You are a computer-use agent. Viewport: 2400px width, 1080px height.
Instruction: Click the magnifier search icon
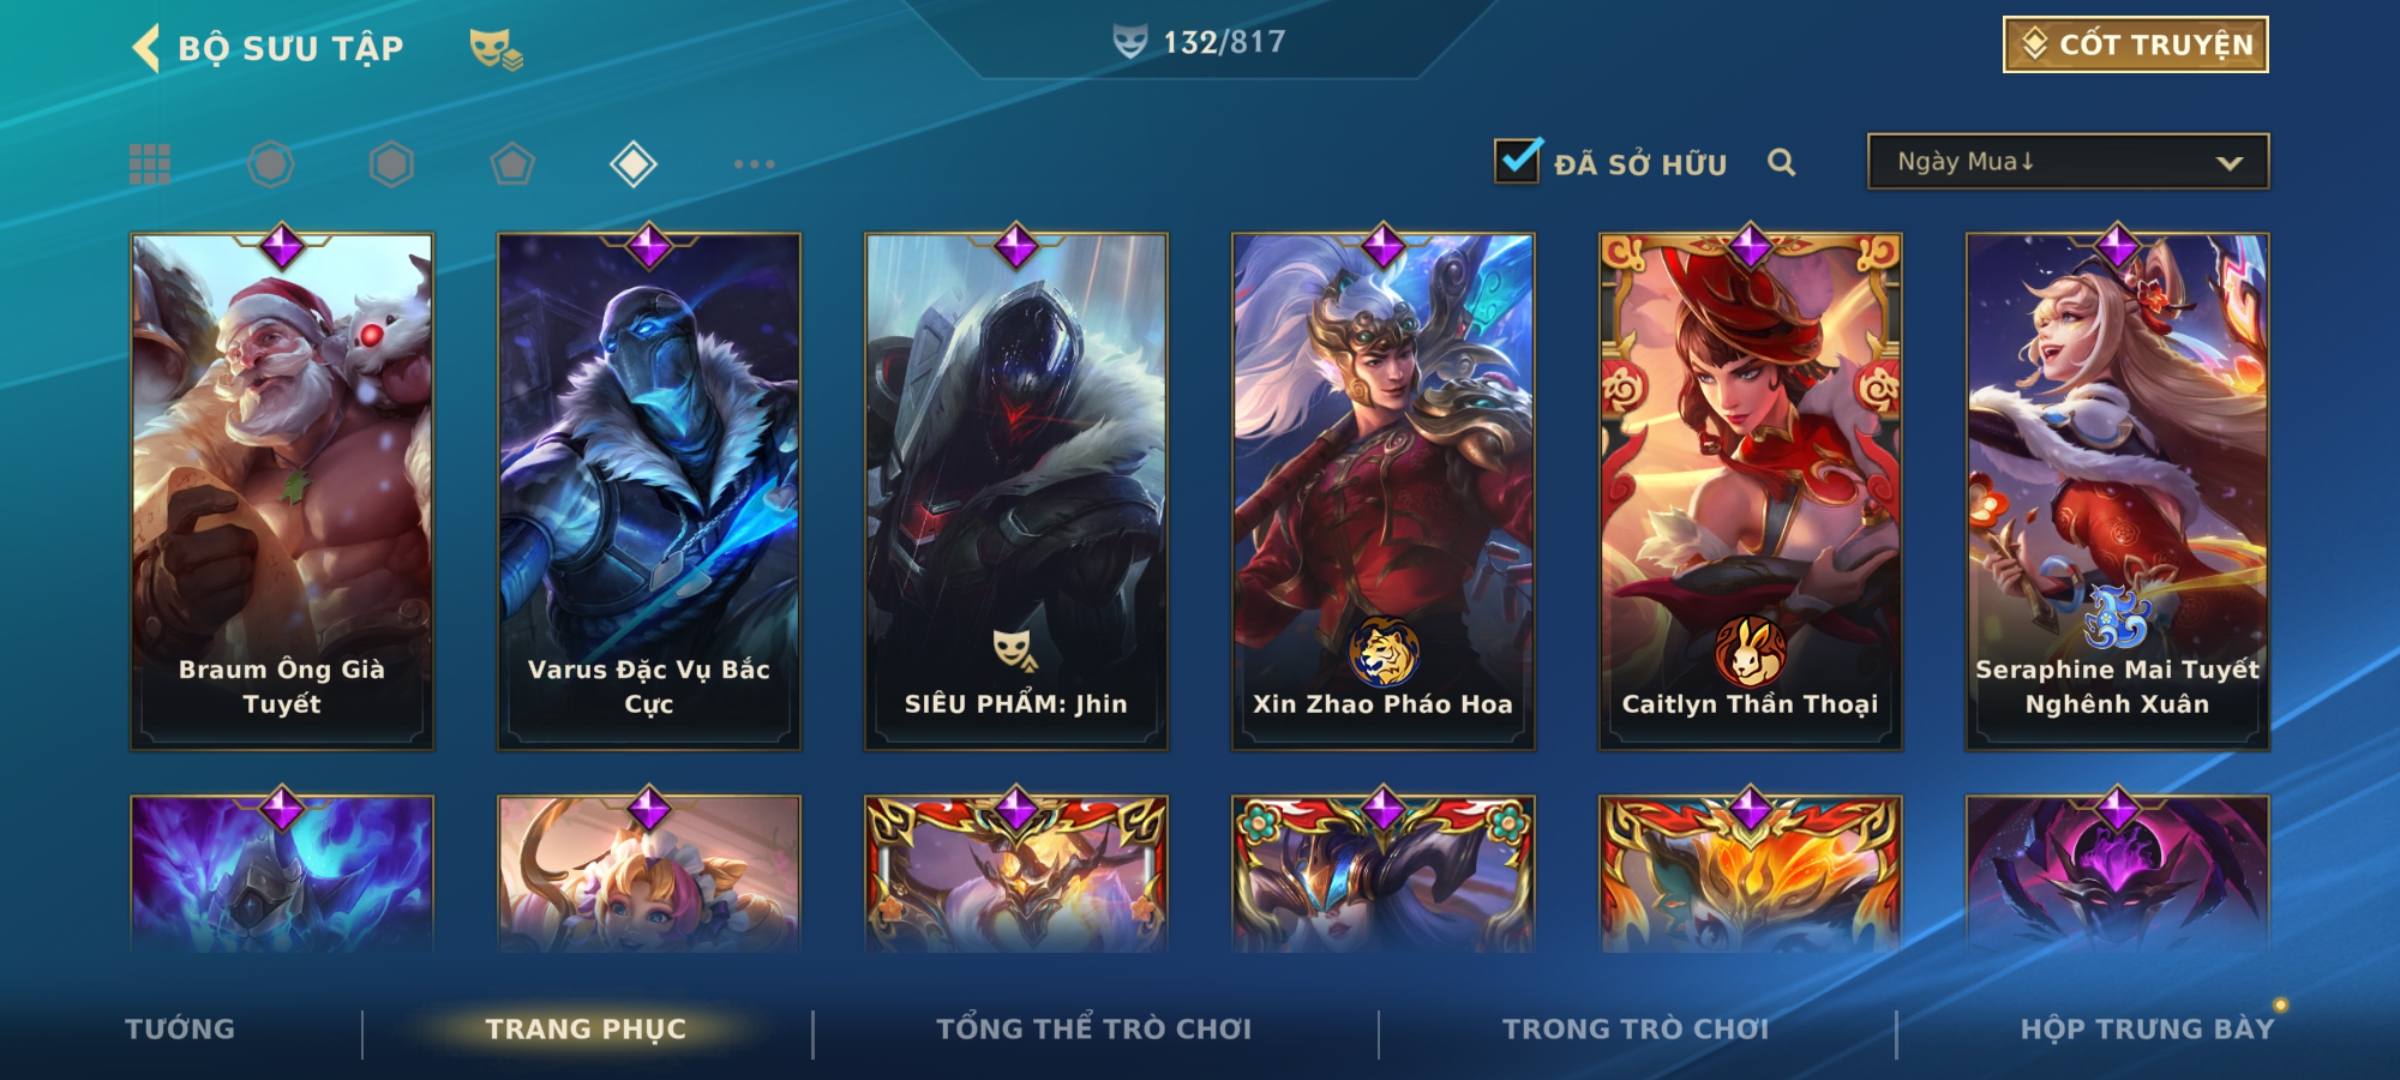pos(1781,162)
